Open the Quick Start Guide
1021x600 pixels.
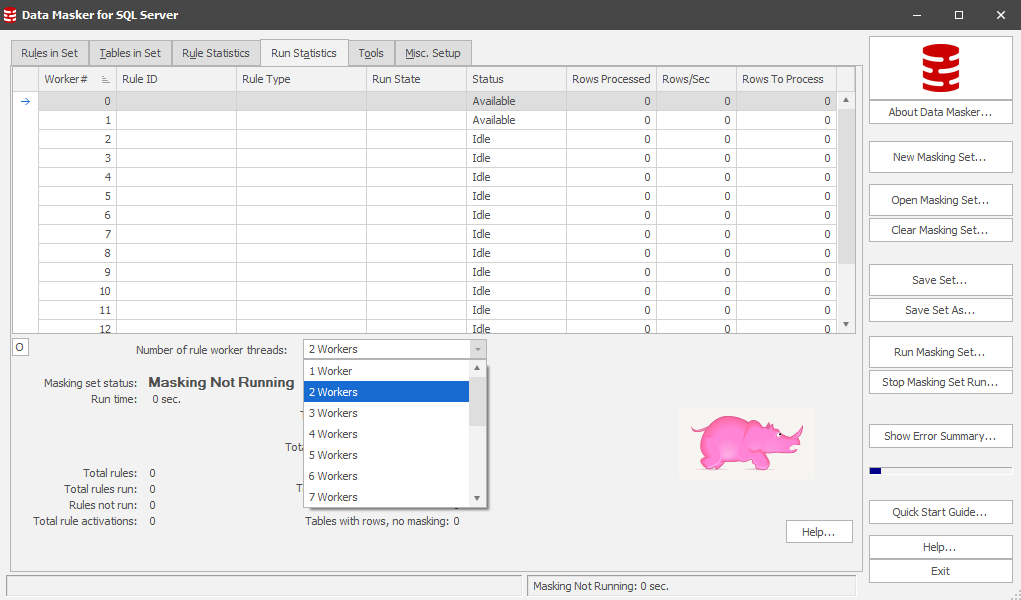[940, 512]
